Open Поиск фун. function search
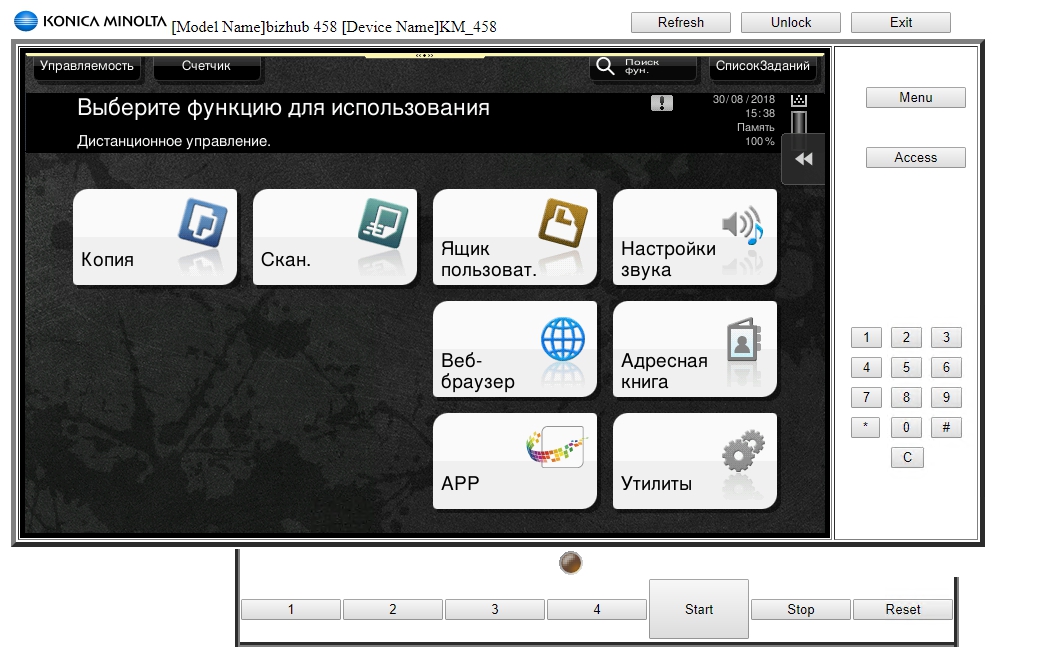 tap(643, 67)
